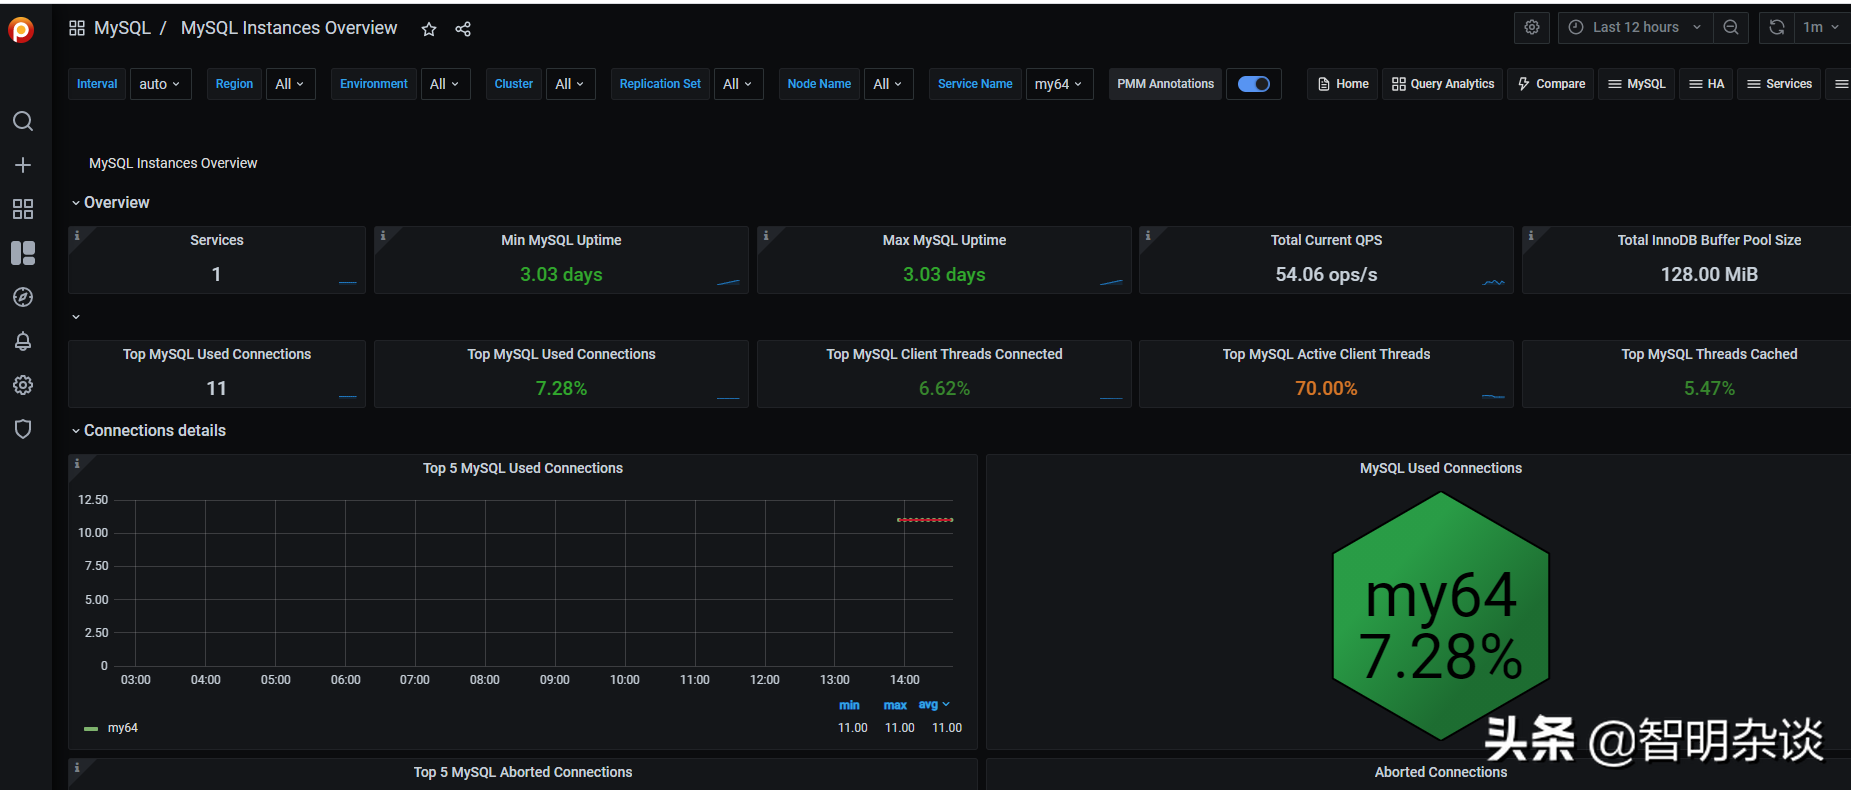The image size is (1851, 790).
Task: Open search in the sidebar
Action: tap(23, 121)
